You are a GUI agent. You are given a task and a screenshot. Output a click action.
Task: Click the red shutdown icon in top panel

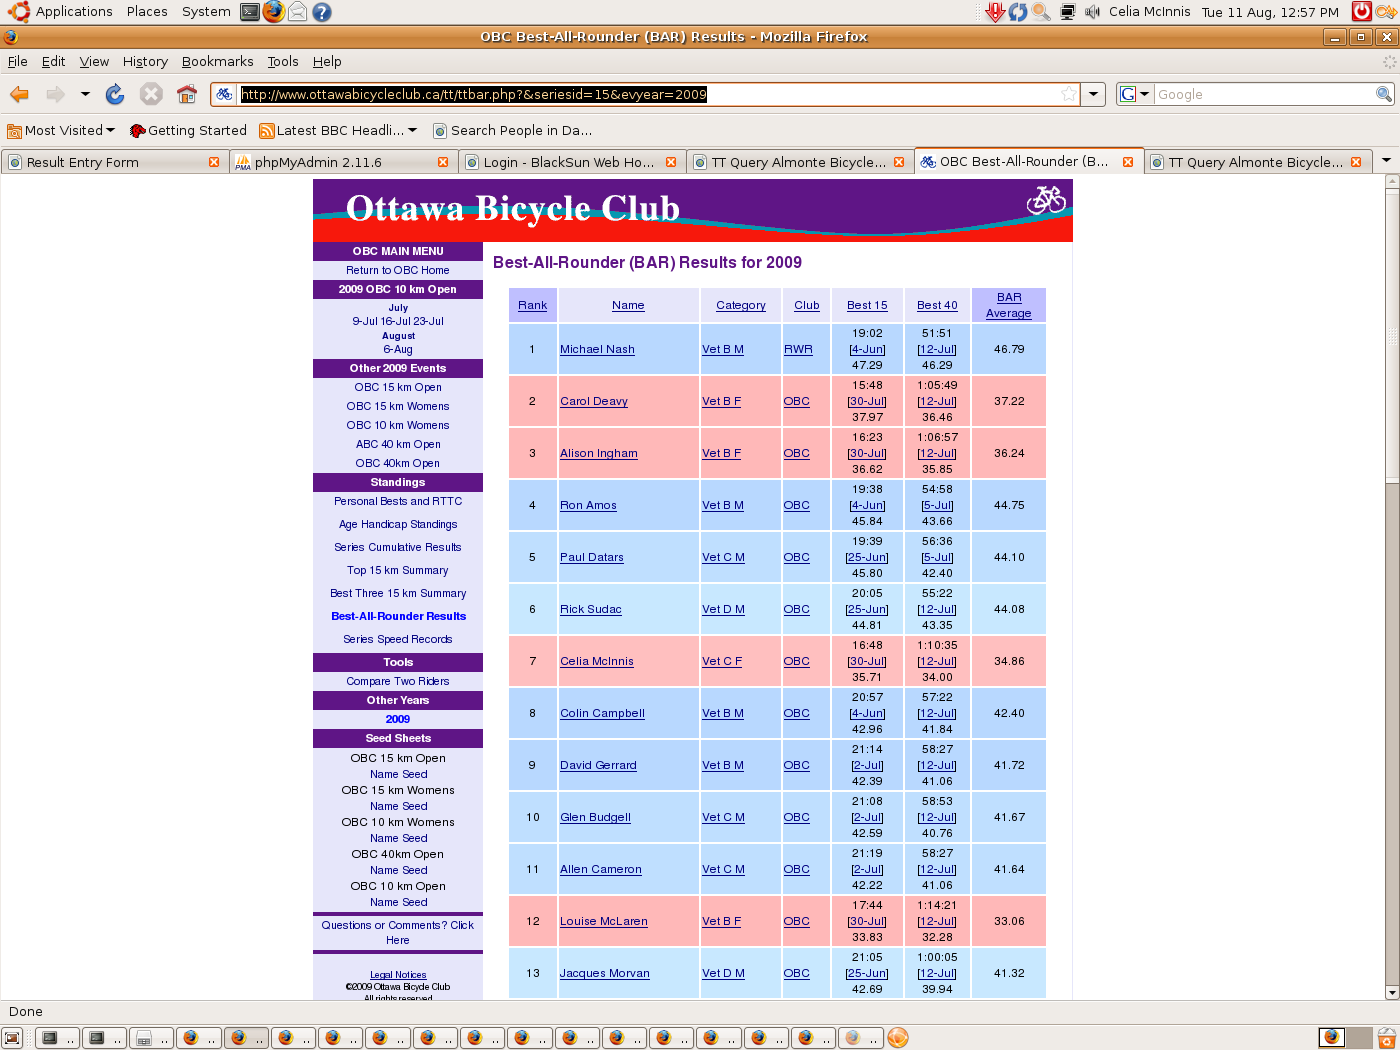coord(1361,12)
